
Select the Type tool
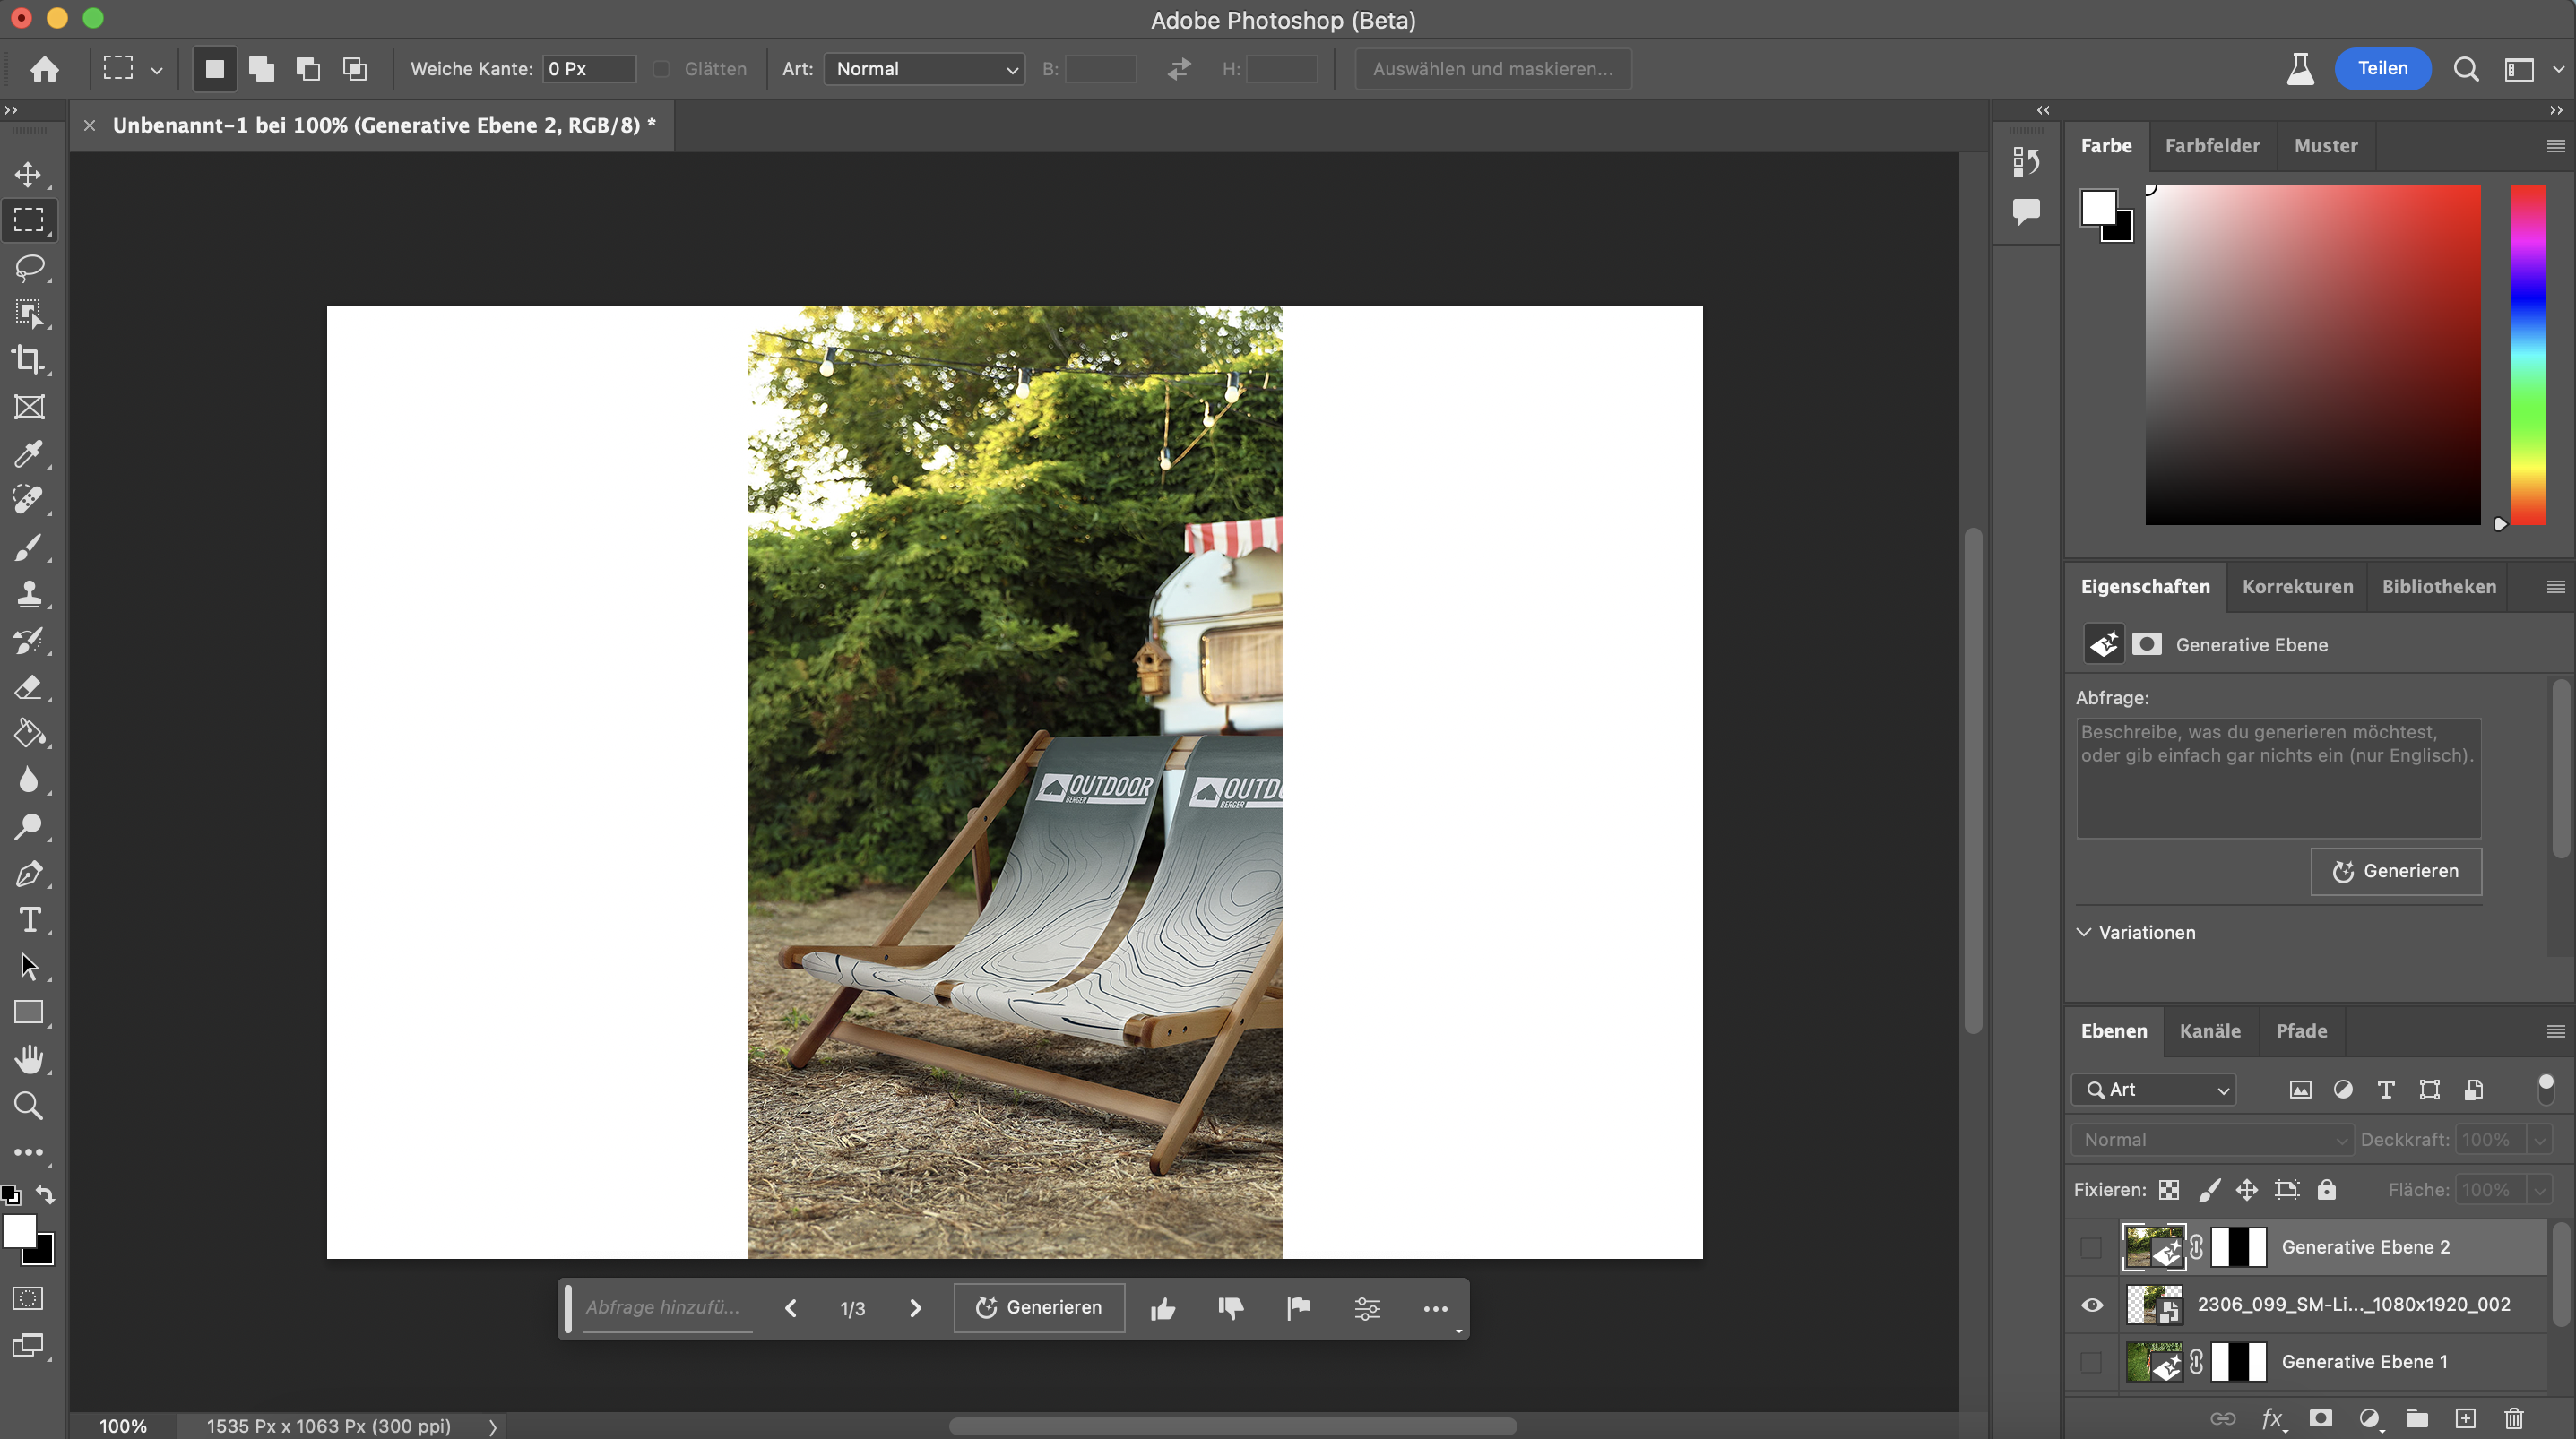(x=29, y=920)
